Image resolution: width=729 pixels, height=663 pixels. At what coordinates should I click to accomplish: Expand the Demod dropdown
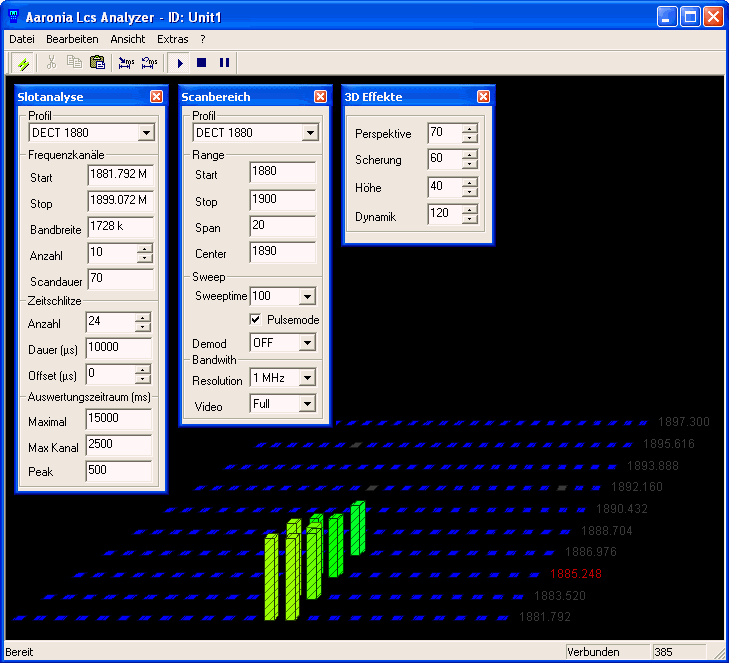click(x=307, y=343)
